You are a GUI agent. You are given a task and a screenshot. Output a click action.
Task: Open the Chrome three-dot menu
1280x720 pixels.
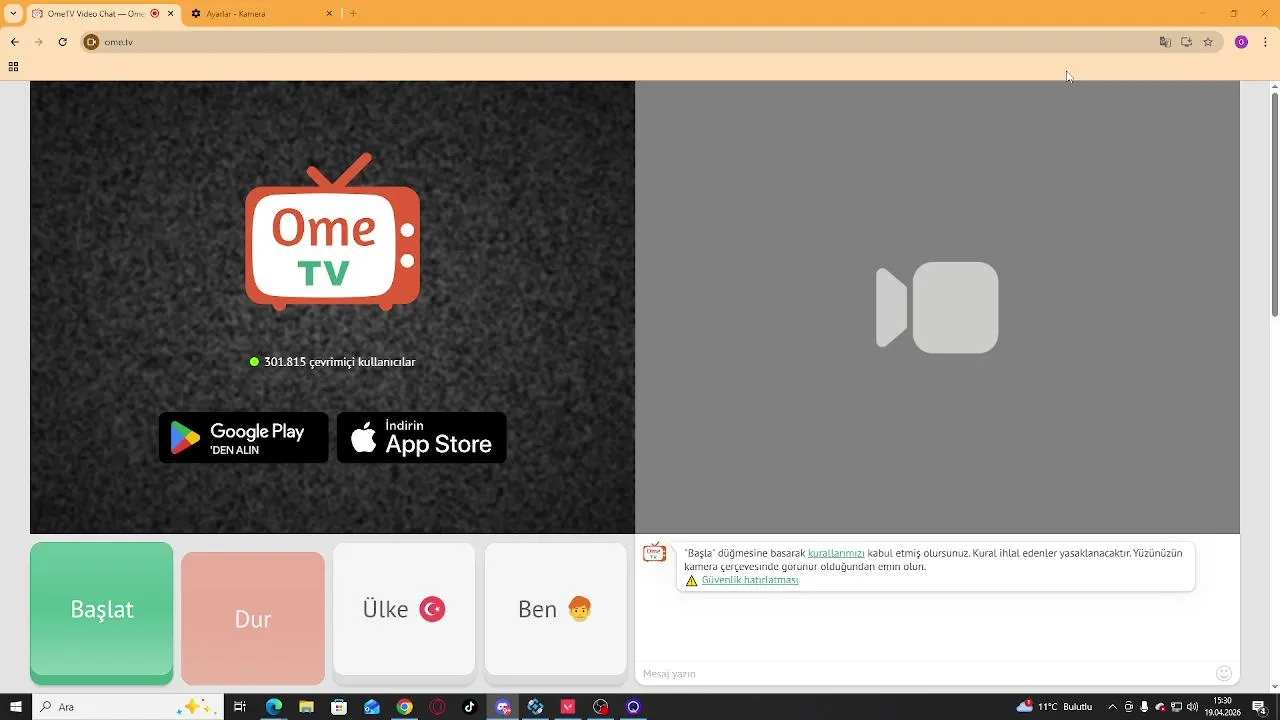[1266, 42]
